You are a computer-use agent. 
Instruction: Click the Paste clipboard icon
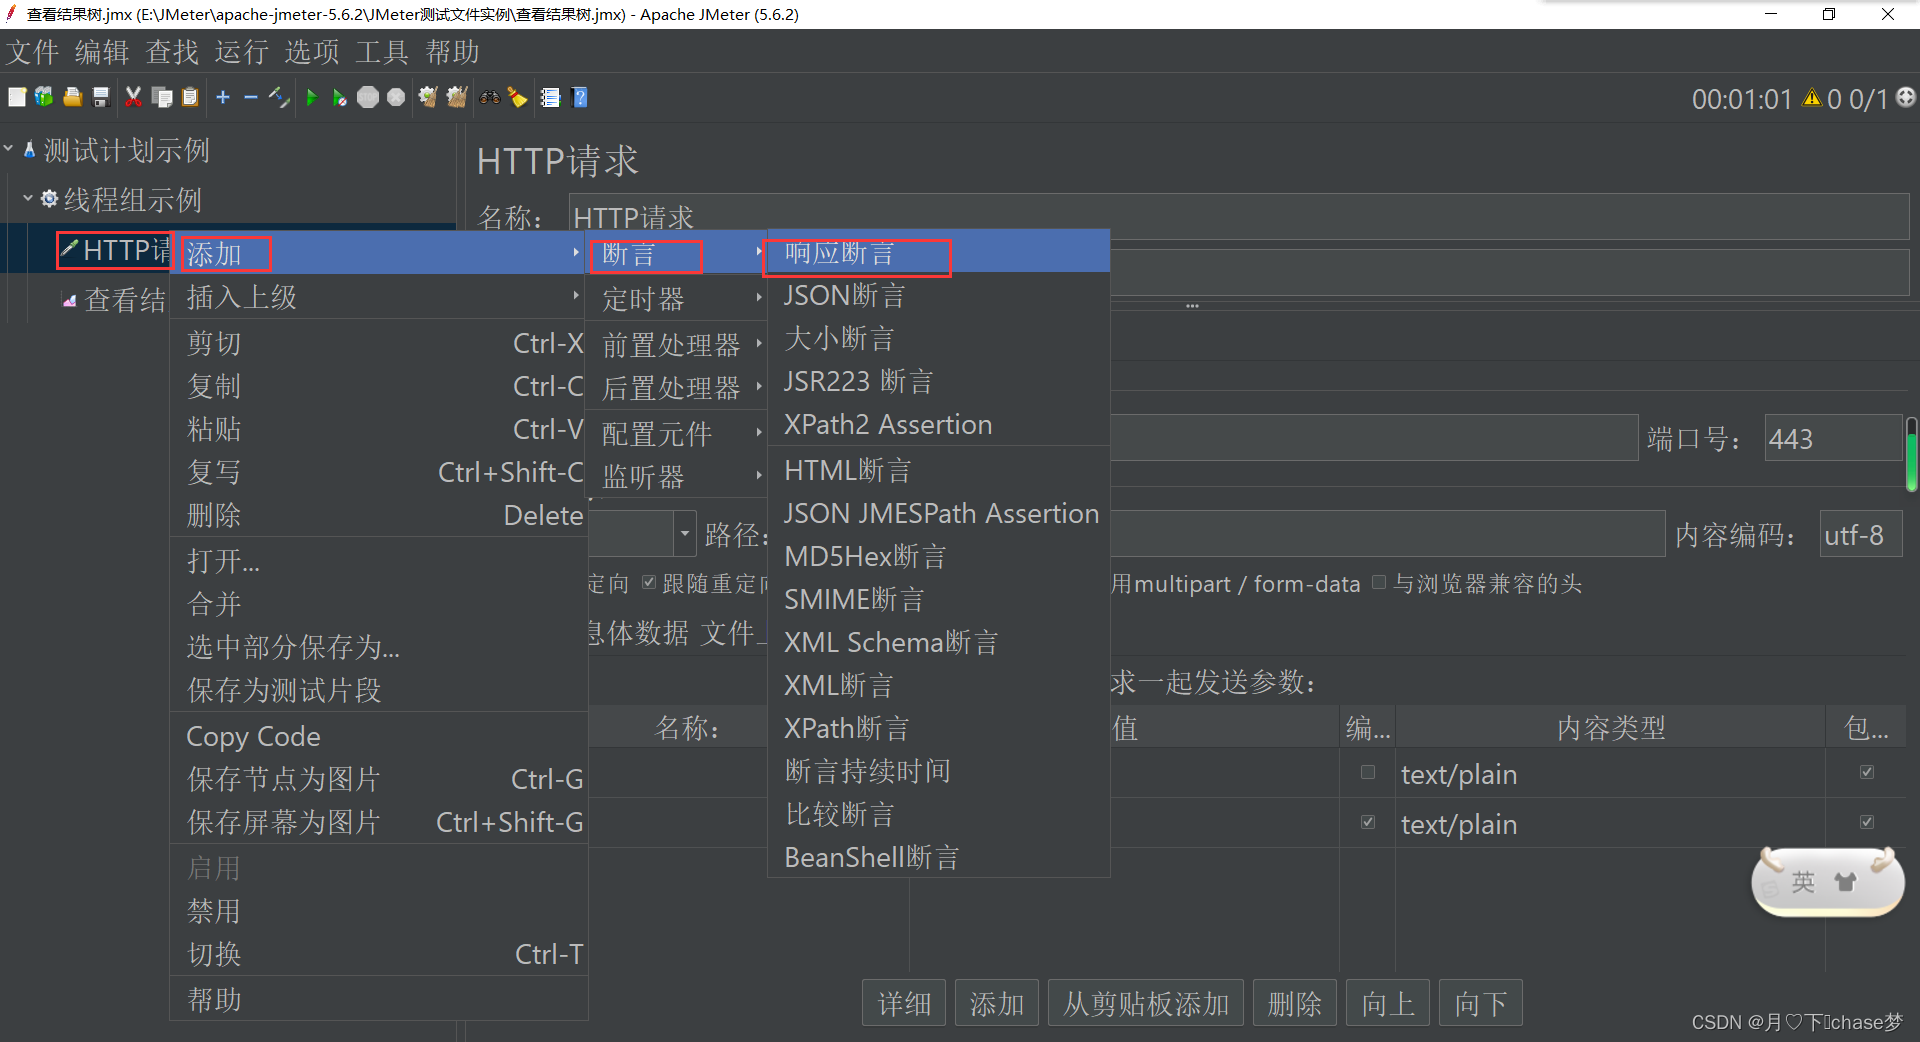click(190, 97)
